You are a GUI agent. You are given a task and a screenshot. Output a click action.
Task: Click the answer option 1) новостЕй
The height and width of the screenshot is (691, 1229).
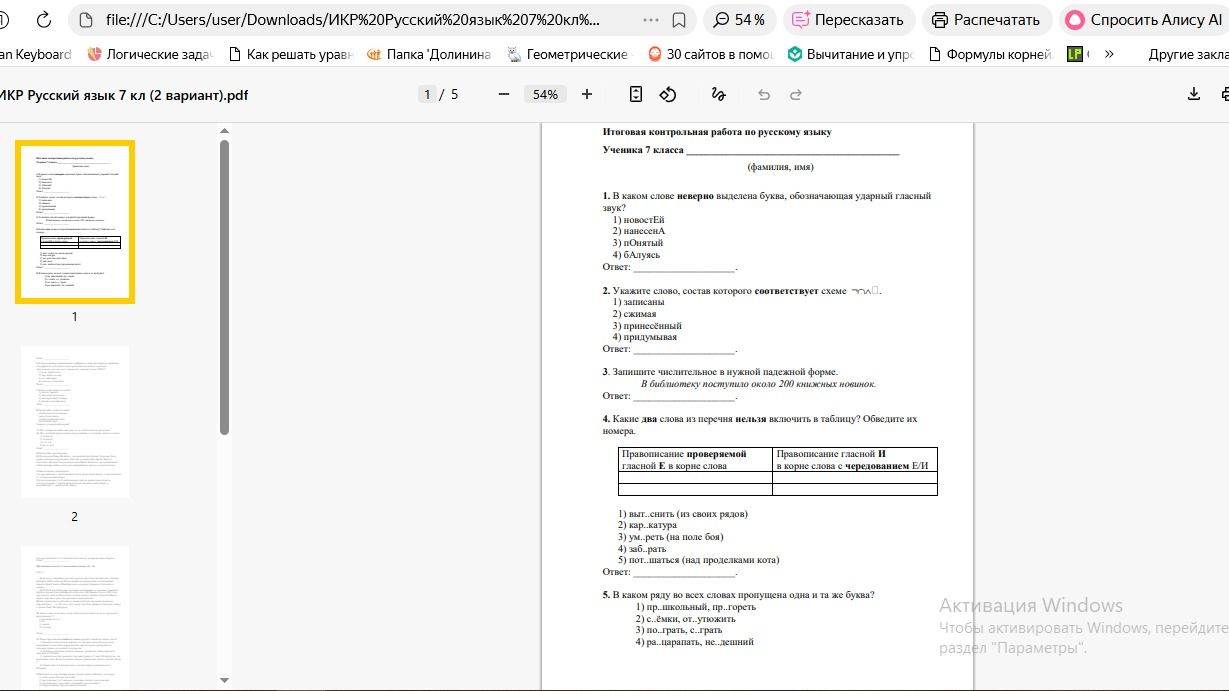[x=639, y=219]
